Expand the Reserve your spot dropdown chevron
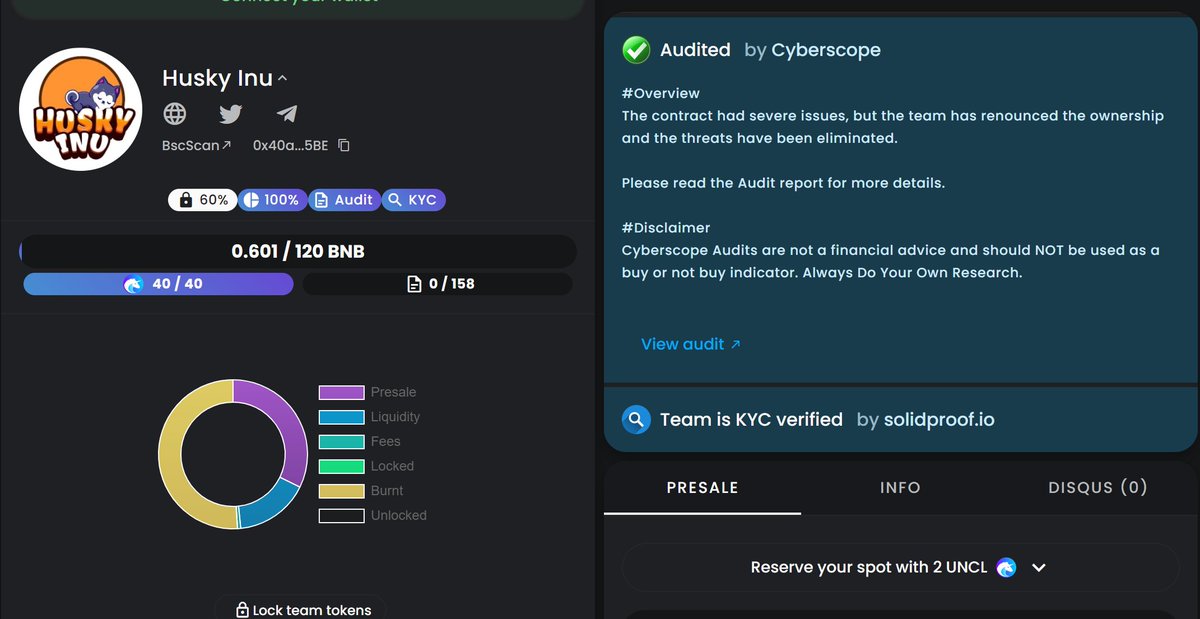This screenshot has height=619, width=1200. 1038,567
